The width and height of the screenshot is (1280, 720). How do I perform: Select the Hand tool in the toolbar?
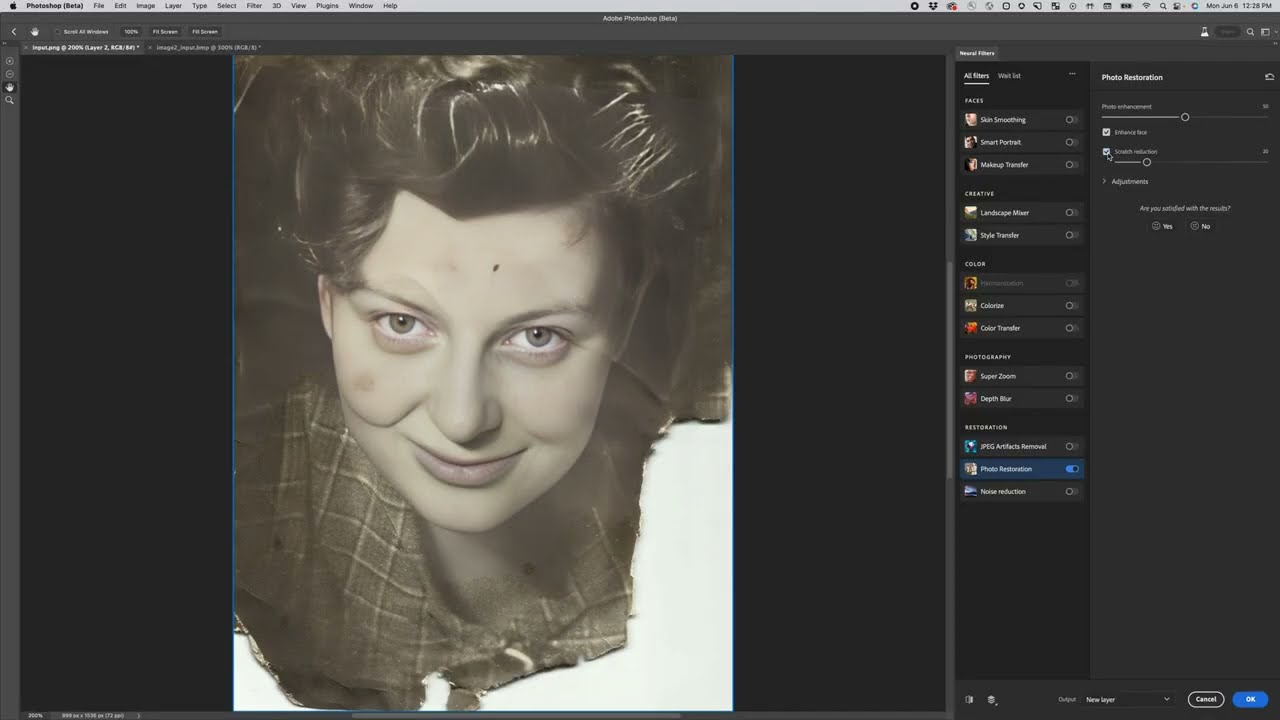[10, 86]
